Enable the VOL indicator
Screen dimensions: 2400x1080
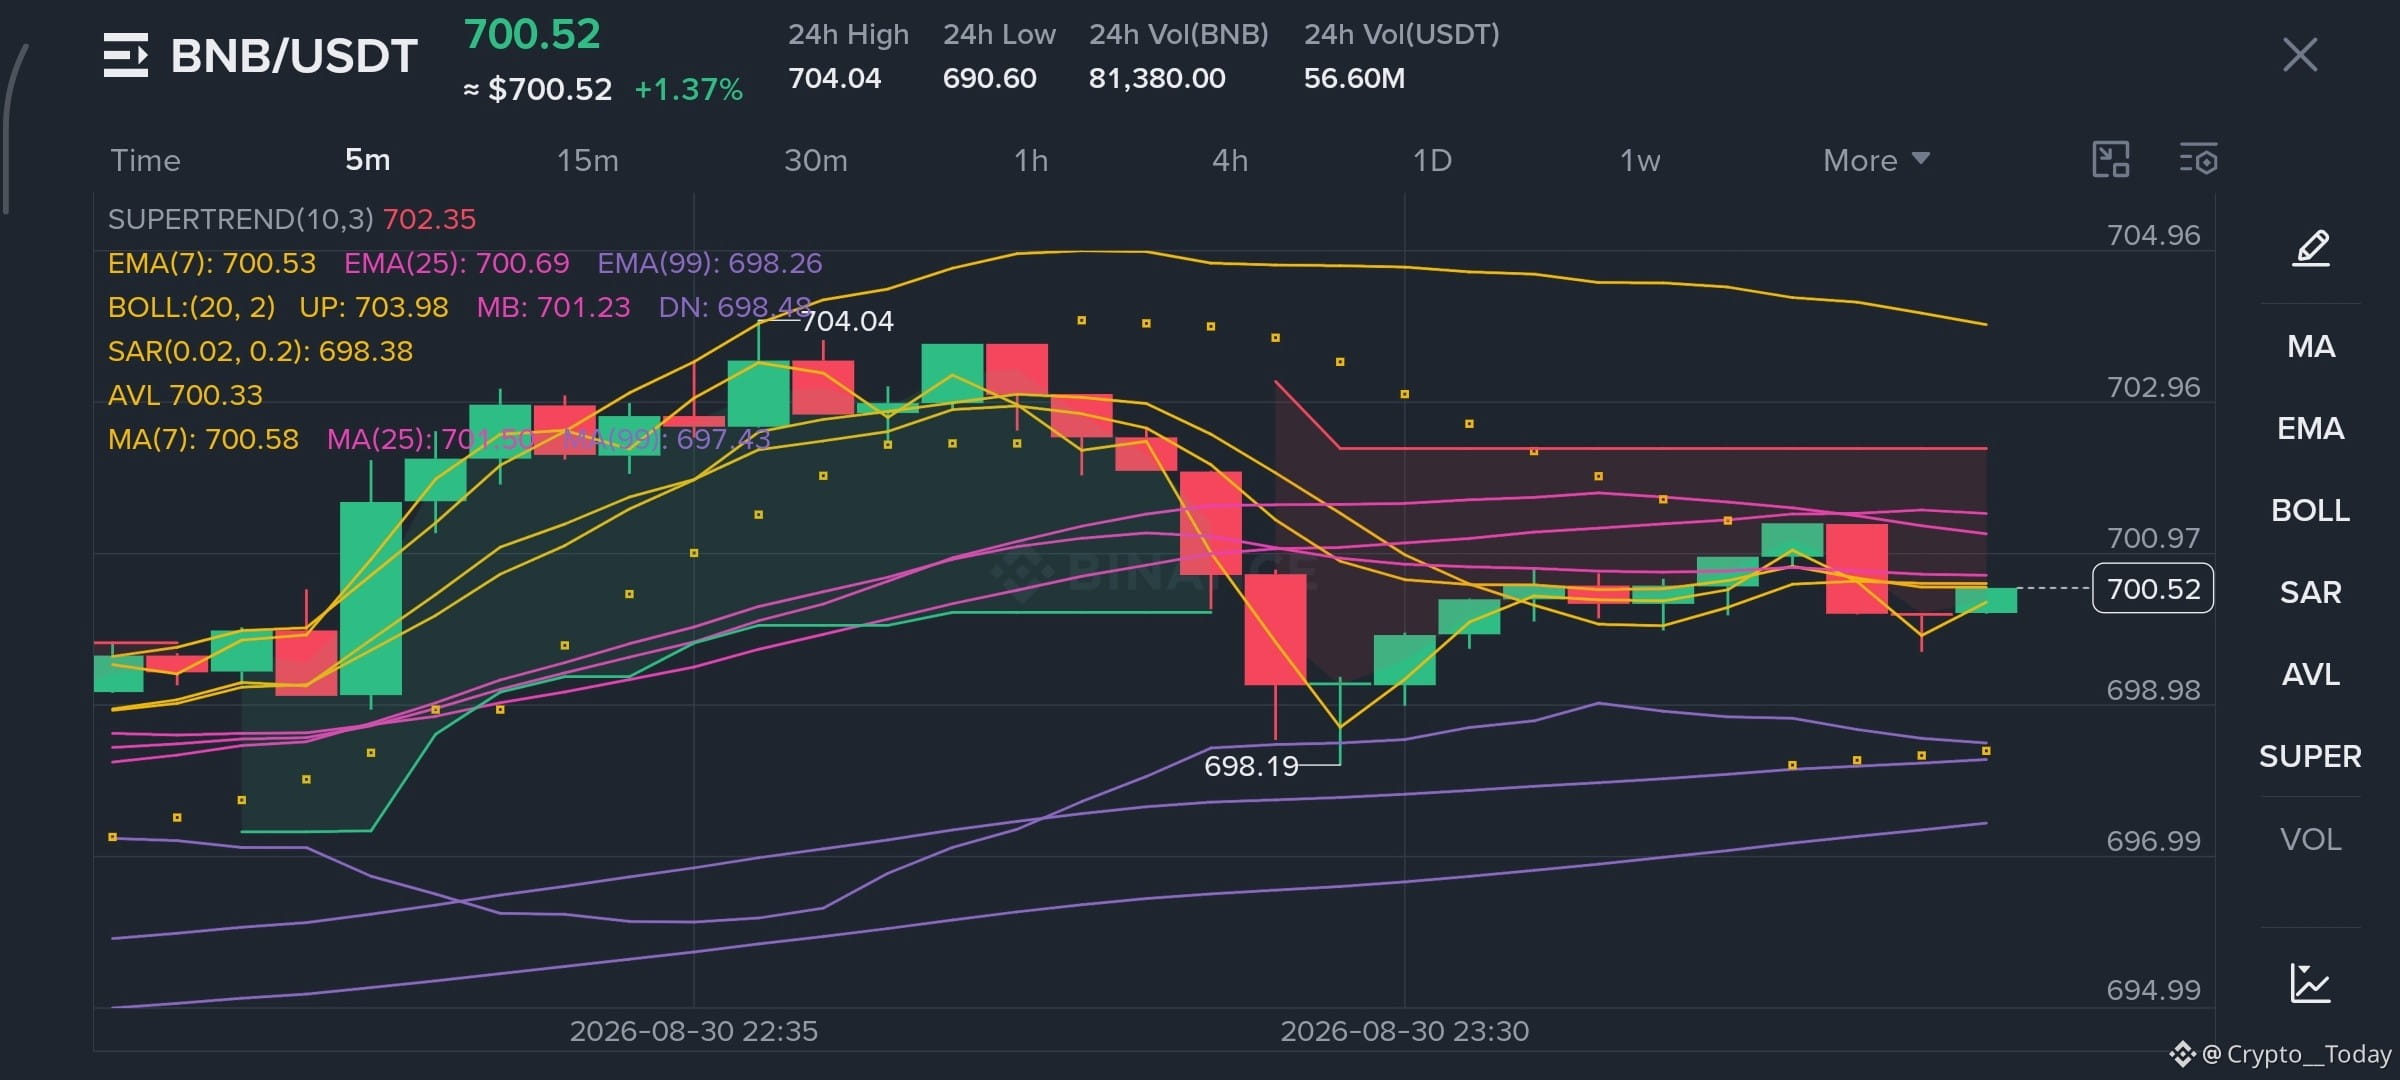2311,839
